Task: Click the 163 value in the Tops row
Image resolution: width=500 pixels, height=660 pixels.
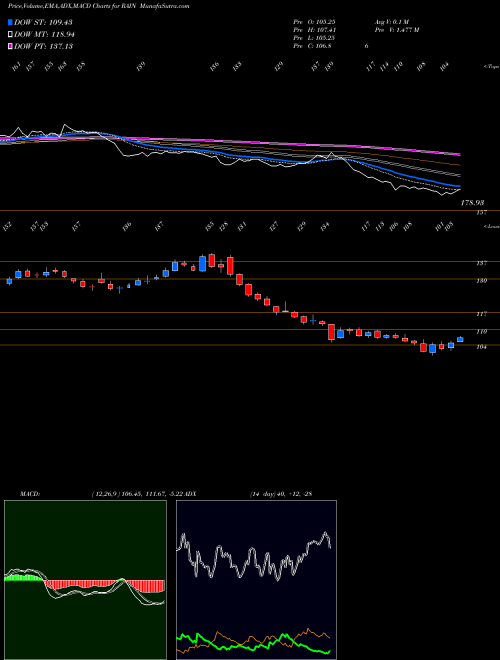Action: click(x=63, y=67)
